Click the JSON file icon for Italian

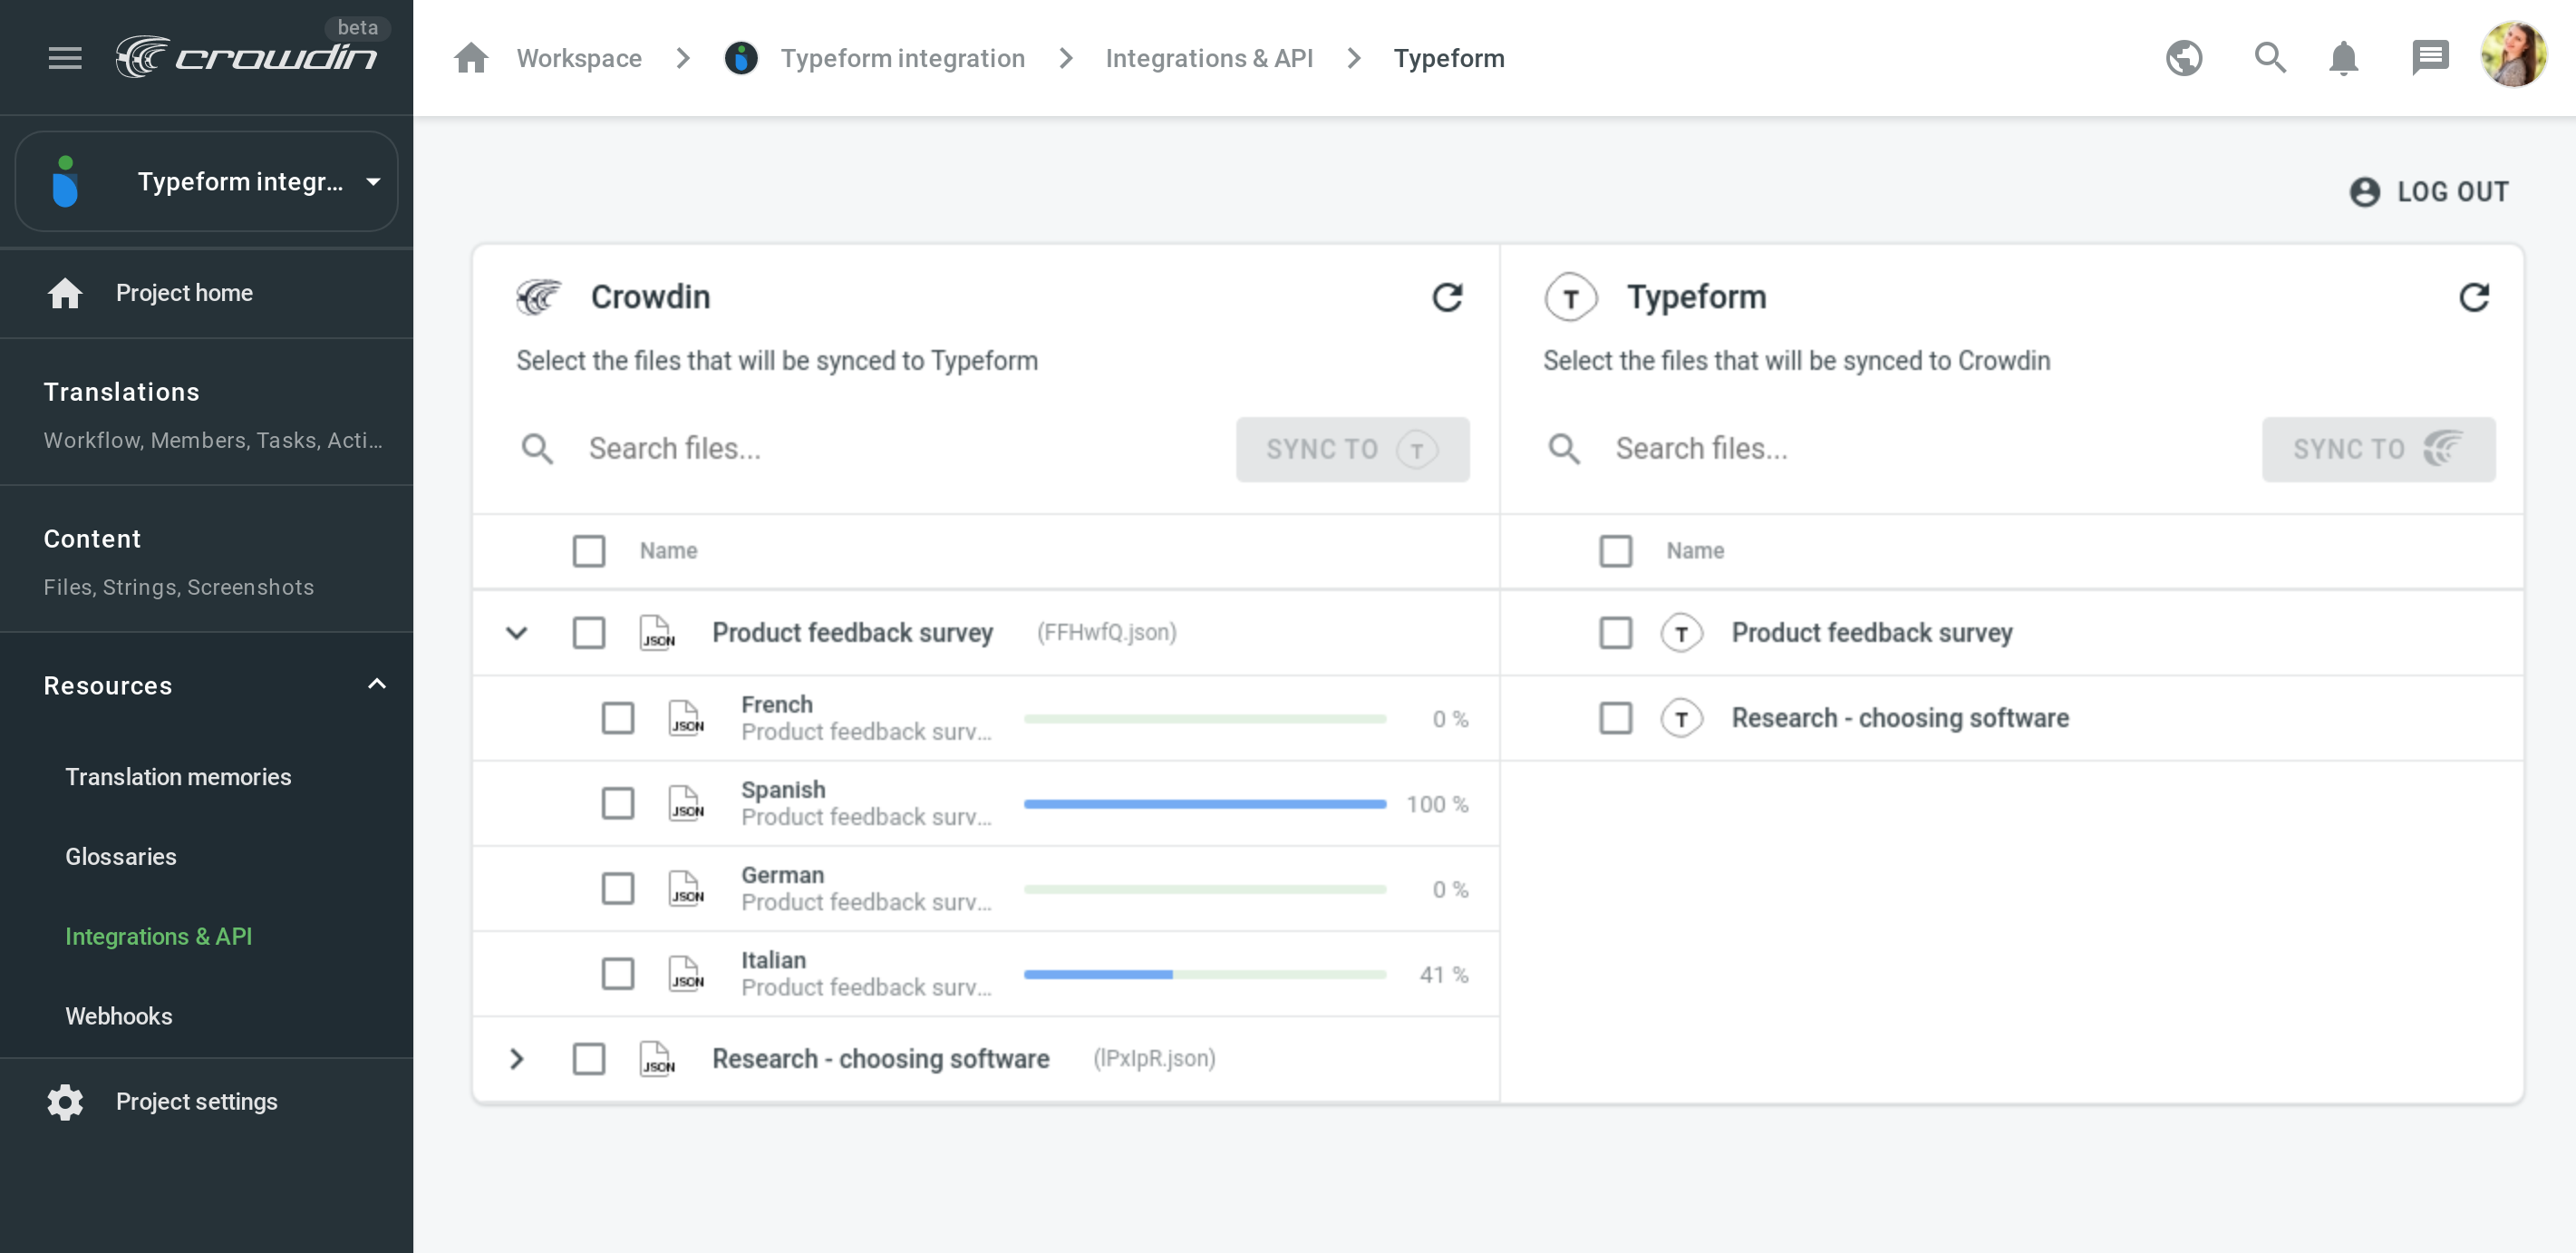[687, 972]
